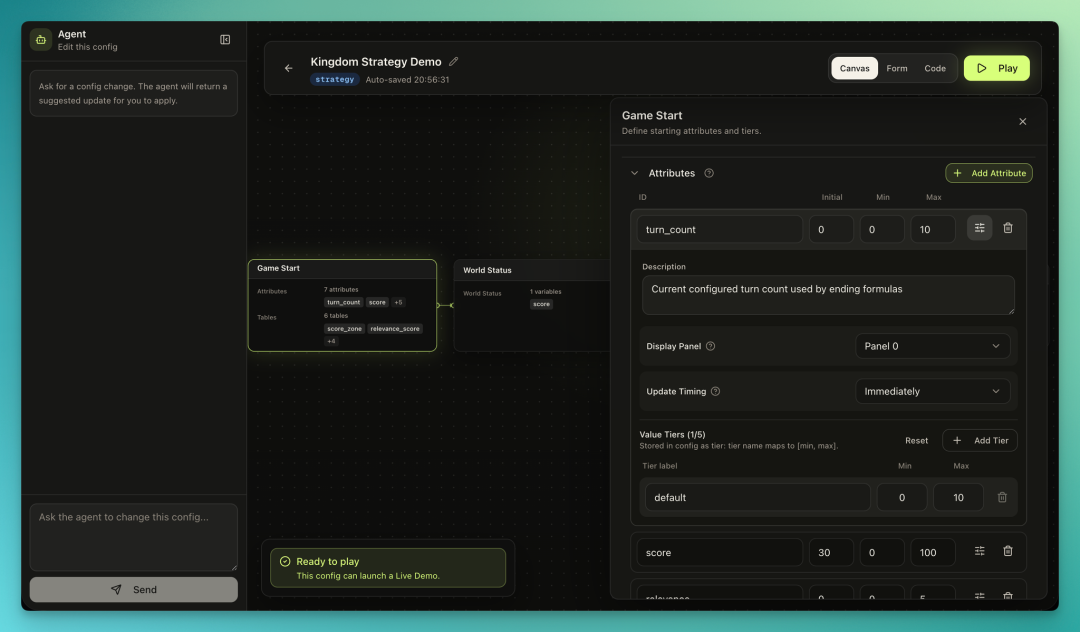This screenshot has height=632, width=1080.
Task: Open the Display Panel dropdown
Action: [932, 346]
